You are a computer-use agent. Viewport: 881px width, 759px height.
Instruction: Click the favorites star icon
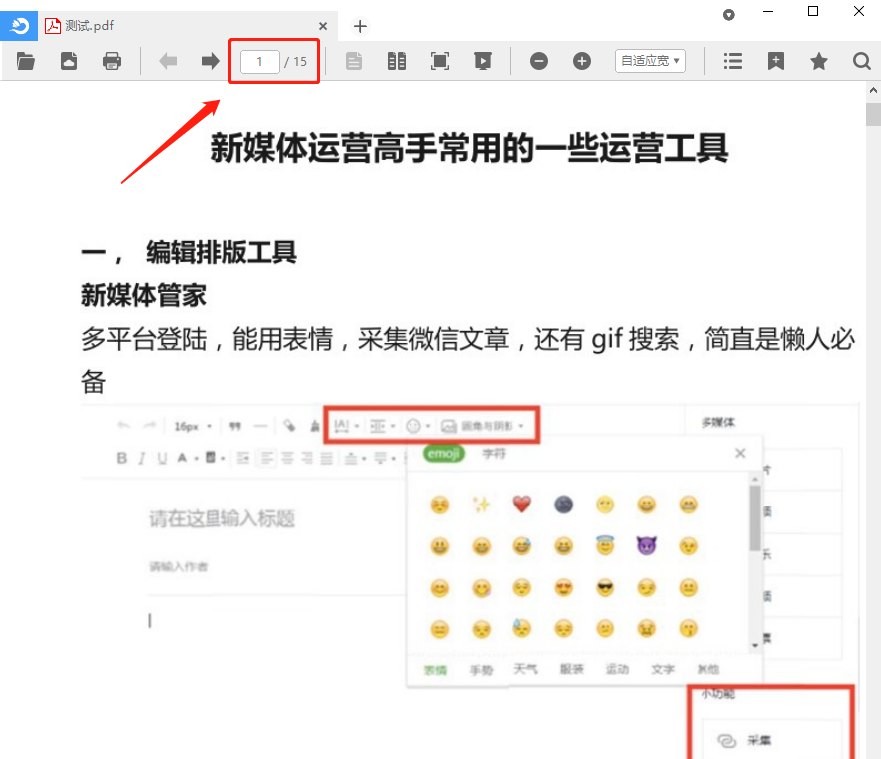pos(819,61)
